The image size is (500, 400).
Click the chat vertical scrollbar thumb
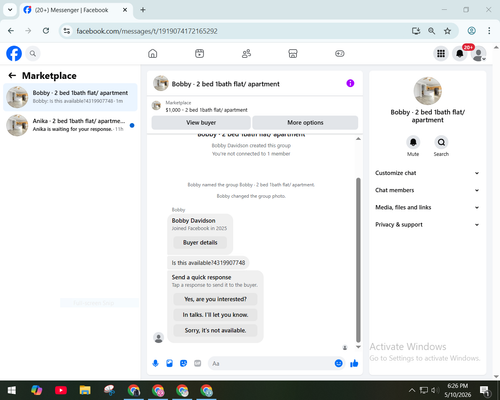[358, 260]
